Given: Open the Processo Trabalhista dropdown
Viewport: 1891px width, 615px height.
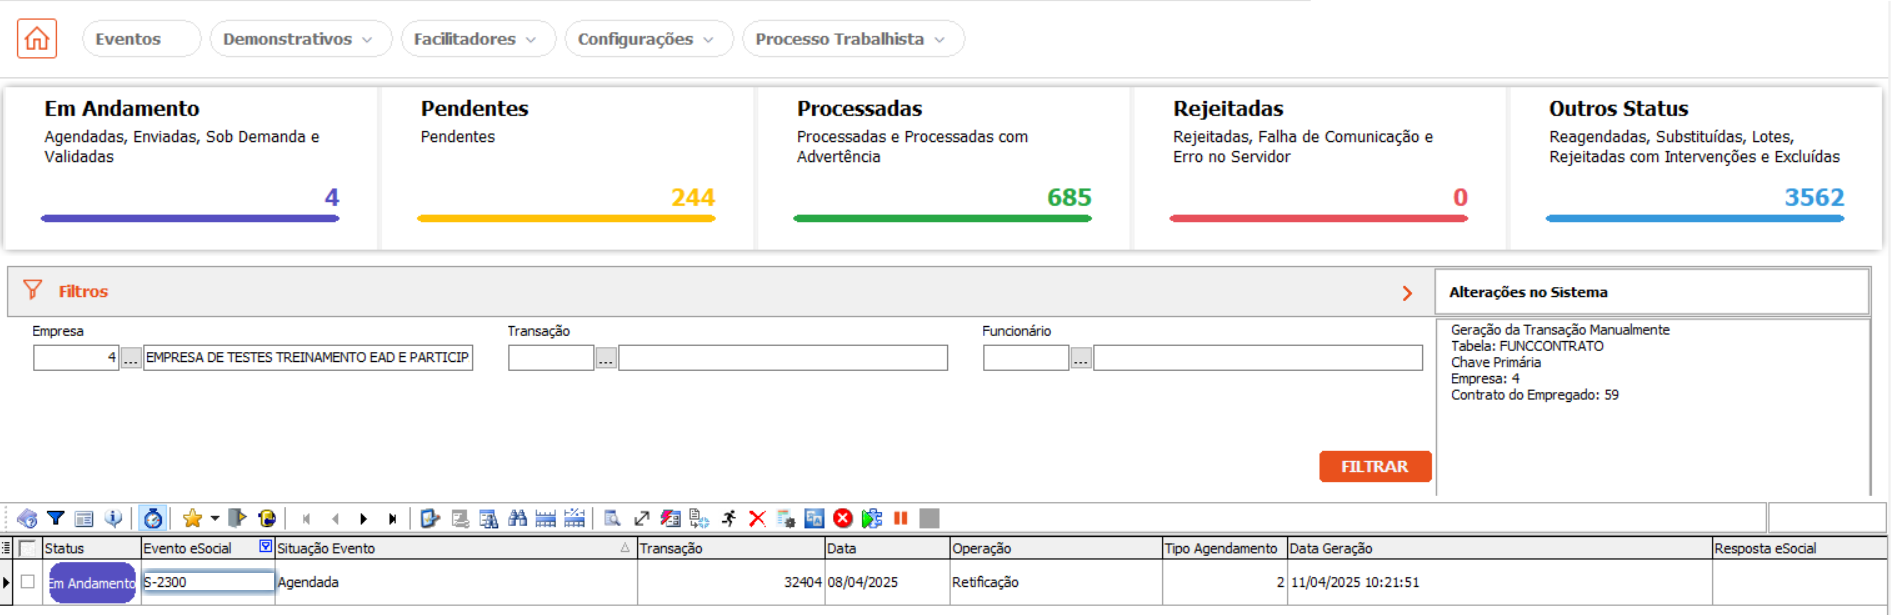Looking at the screenshot, I should tap(851, 39).
